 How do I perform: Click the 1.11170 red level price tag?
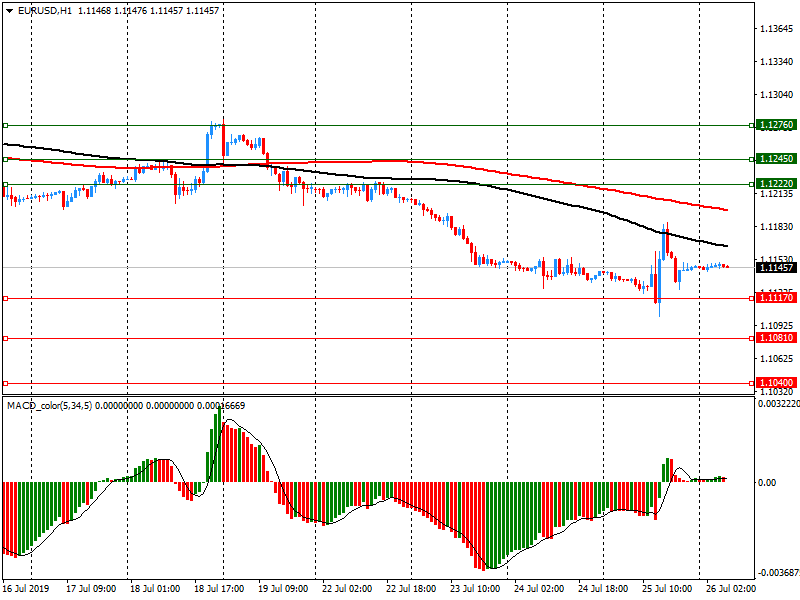777,298
